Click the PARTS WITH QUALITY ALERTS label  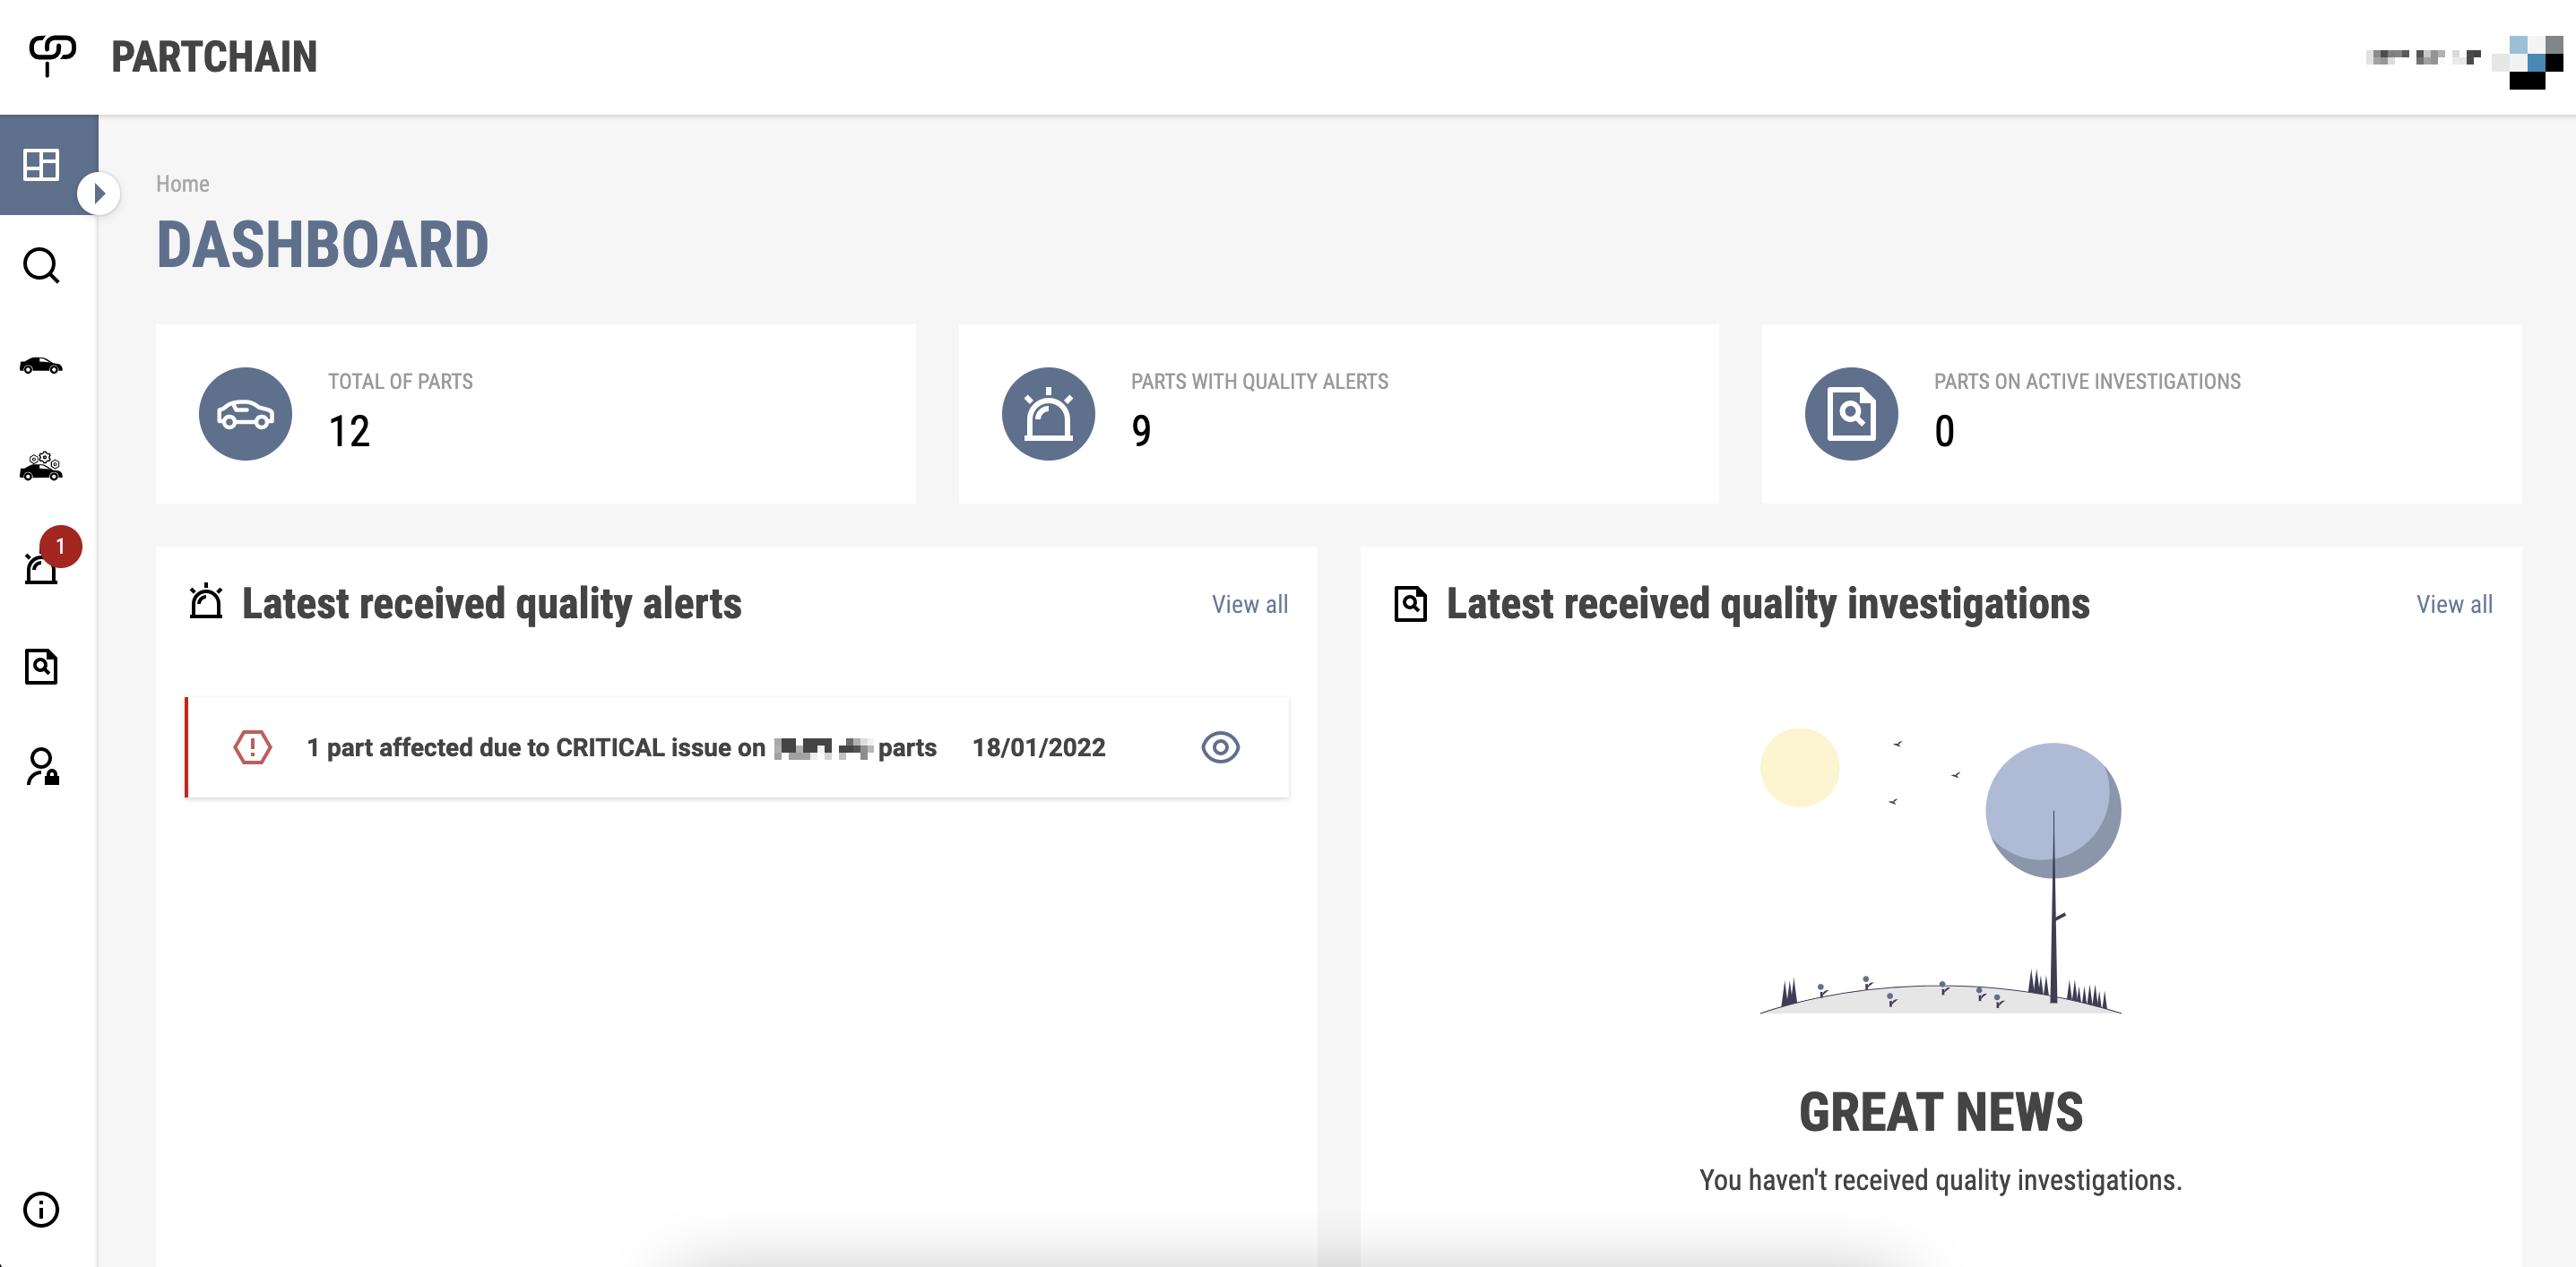pyautogui.click(x=1259, y=381)
